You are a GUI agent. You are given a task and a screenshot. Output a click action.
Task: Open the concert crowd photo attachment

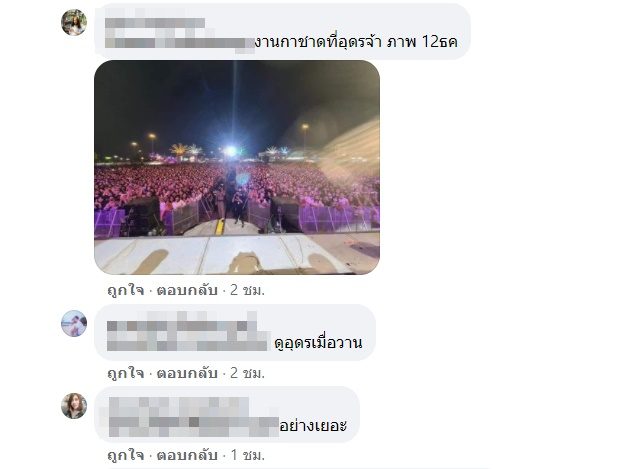[237, 167]
